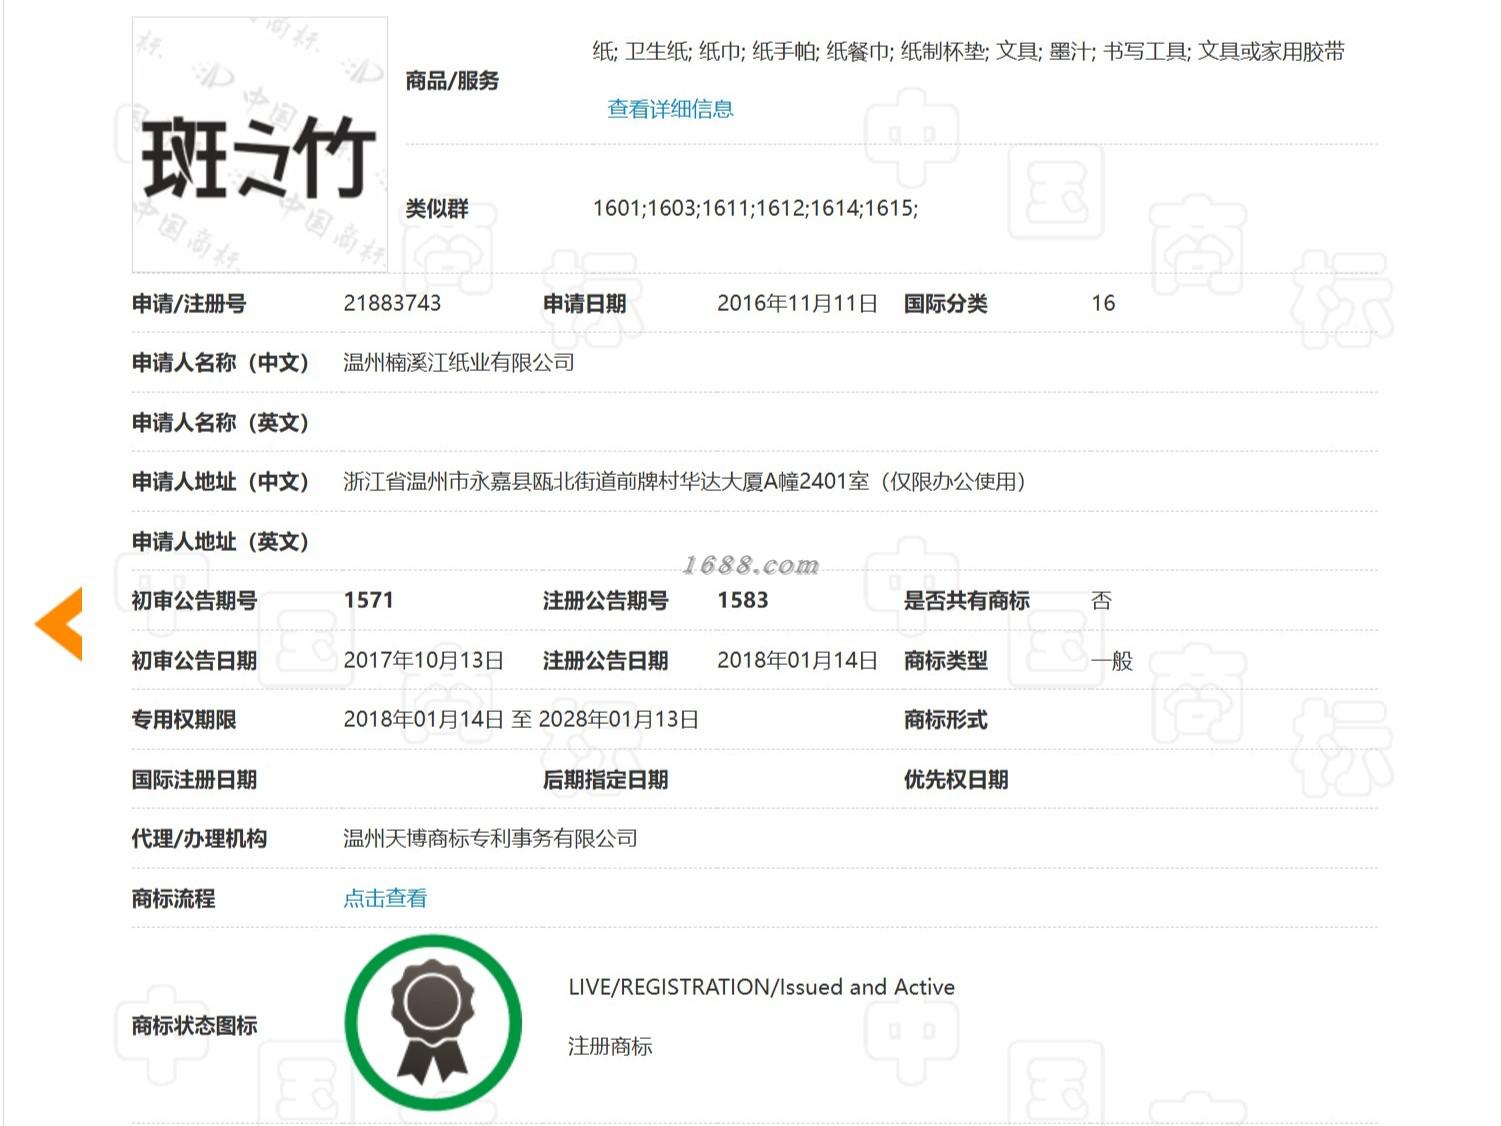Click the 优先权日期 label

tap(956, 779)
